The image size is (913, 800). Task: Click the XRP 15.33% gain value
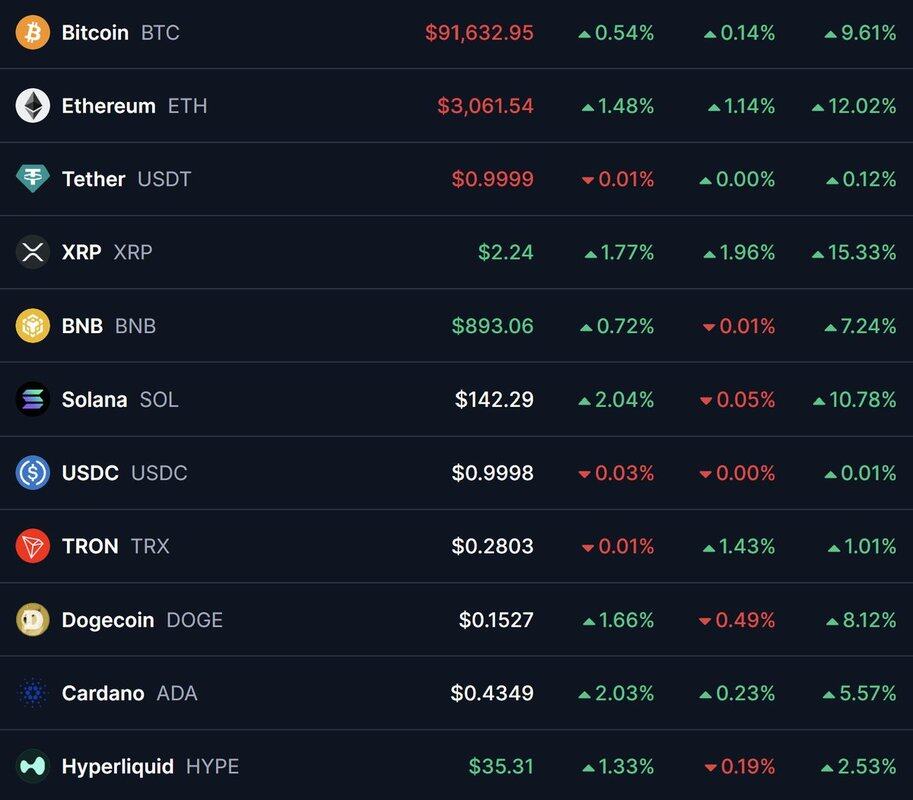pos(861,252)
